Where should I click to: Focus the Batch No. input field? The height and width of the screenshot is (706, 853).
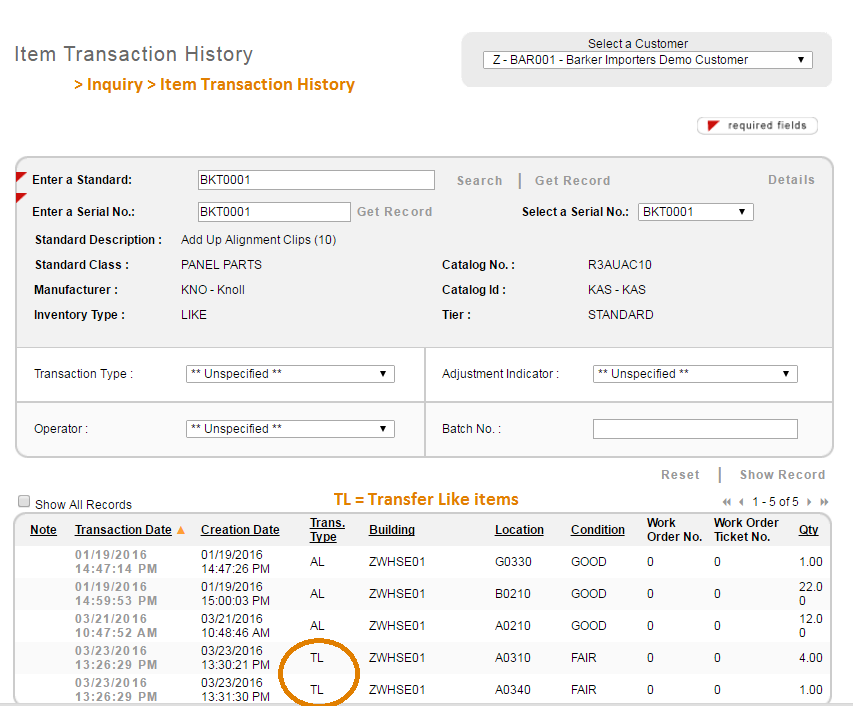pyautogui.click(x=695, y=429)
